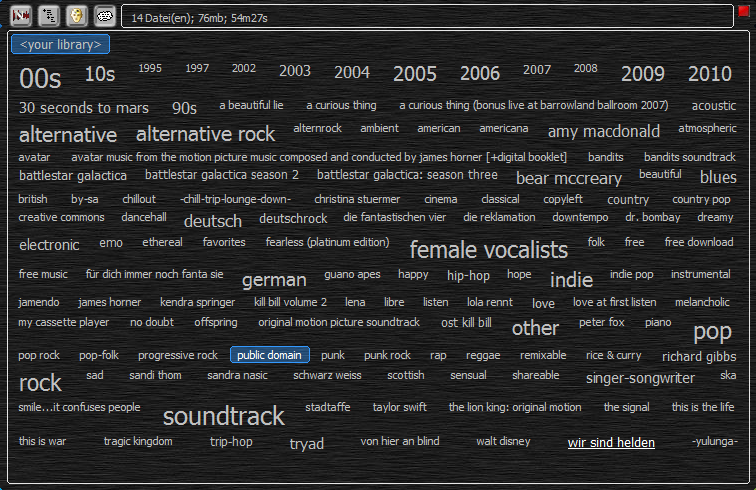Pick the kill bill volume 2 tag

(x=290, y=302)
